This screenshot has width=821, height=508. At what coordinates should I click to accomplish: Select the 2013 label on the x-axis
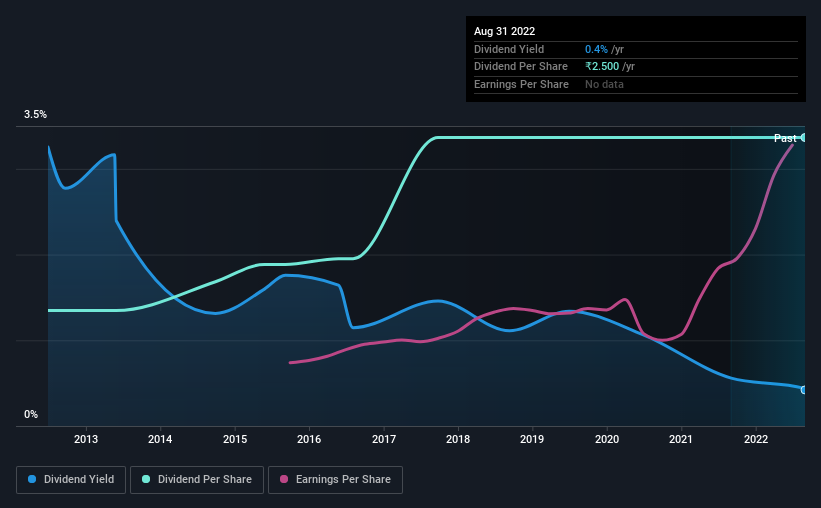[86, 439]
